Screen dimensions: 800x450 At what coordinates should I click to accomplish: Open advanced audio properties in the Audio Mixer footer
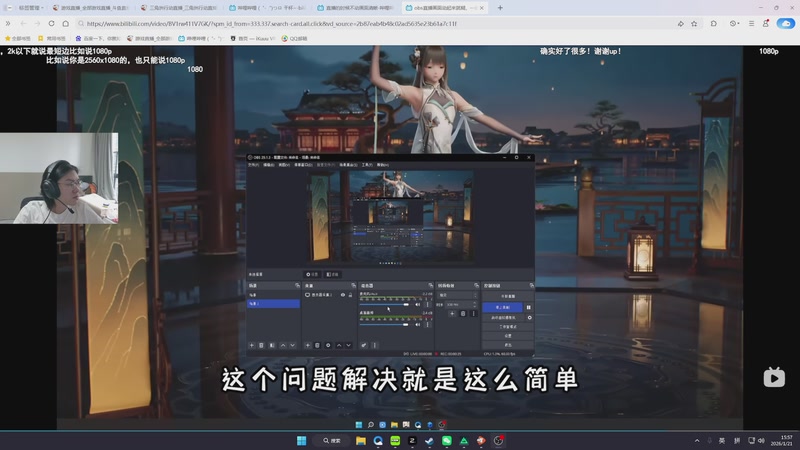pyautogui.click(x=364, y=345)
